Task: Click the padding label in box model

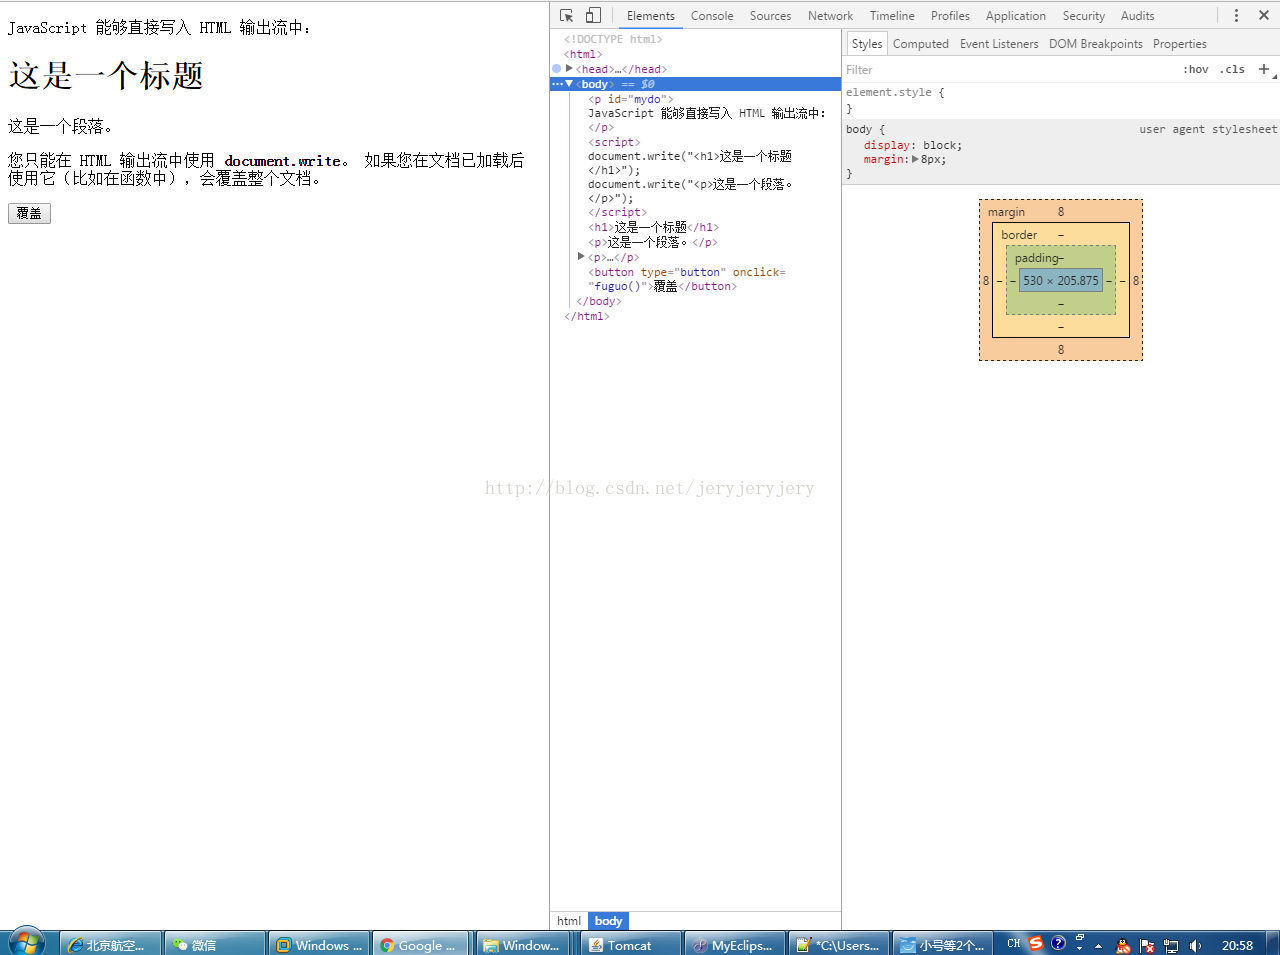Action: click(1036, 258)
